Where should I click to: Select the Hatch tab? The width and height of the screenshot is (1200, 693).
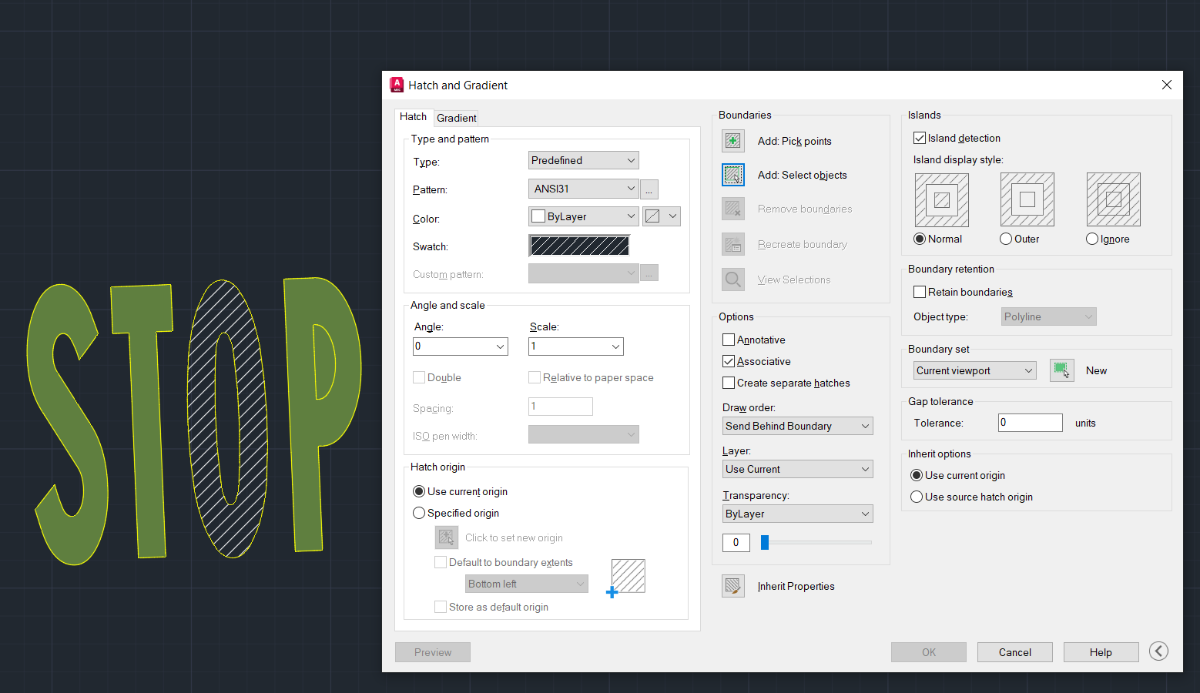point(413,116)
